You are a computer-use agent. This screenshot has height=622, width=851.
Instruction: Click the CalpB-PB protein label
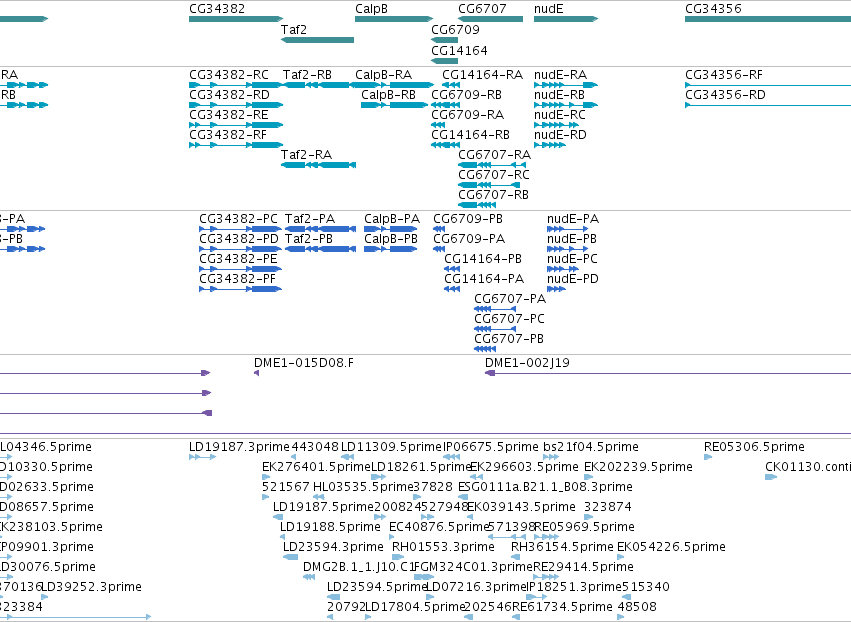point(391,239)
